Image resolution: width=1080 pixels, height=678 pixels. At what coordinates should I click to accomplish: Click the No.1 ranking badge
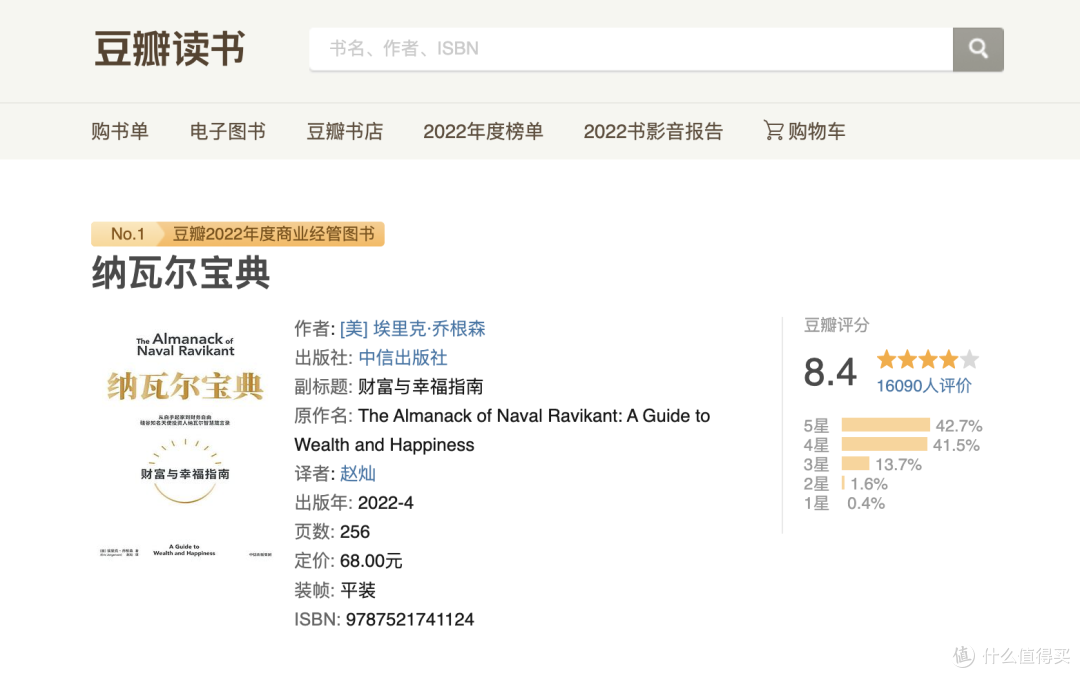click(127, 234)
